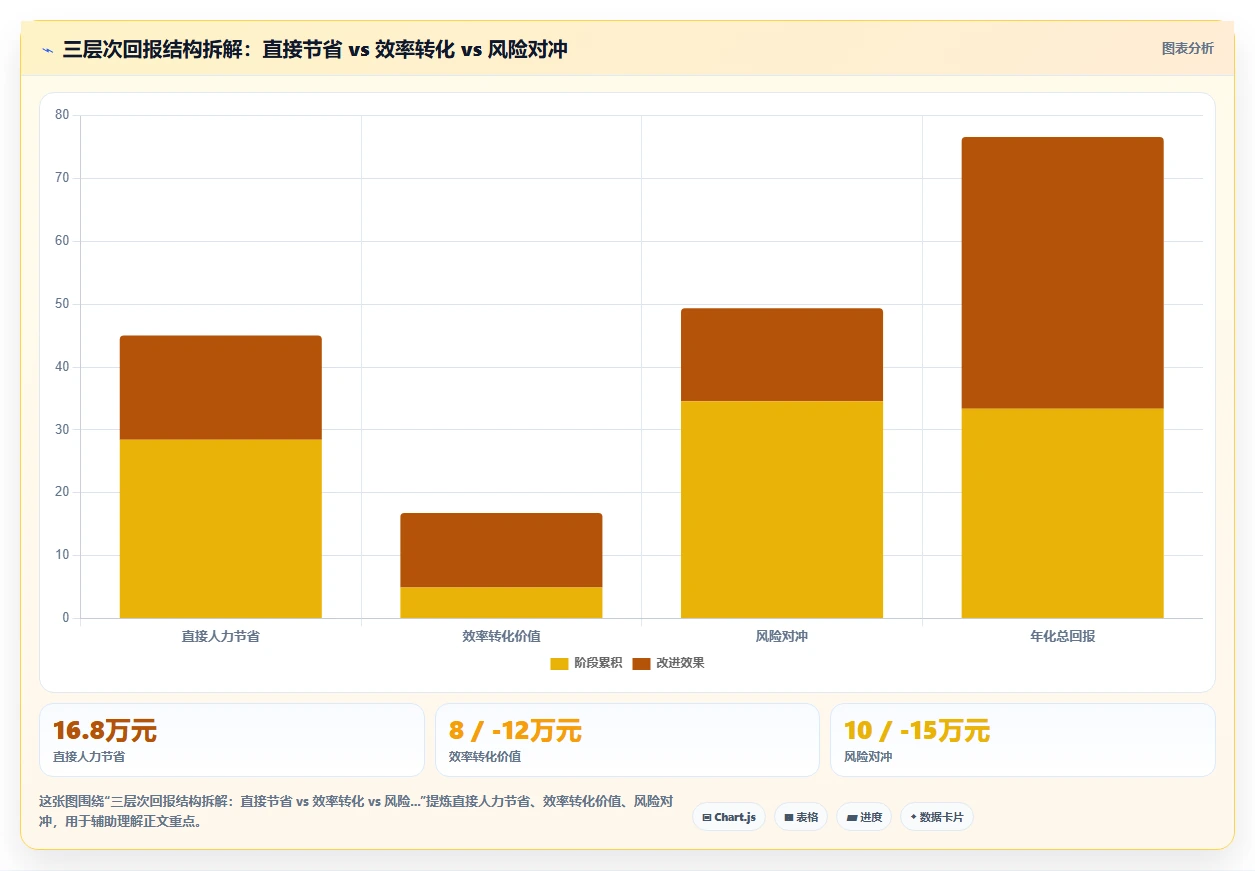The image size is (1255, 871).
Task: Click the 直接人力节省 x-axis label
Action: tap(221, 636)
